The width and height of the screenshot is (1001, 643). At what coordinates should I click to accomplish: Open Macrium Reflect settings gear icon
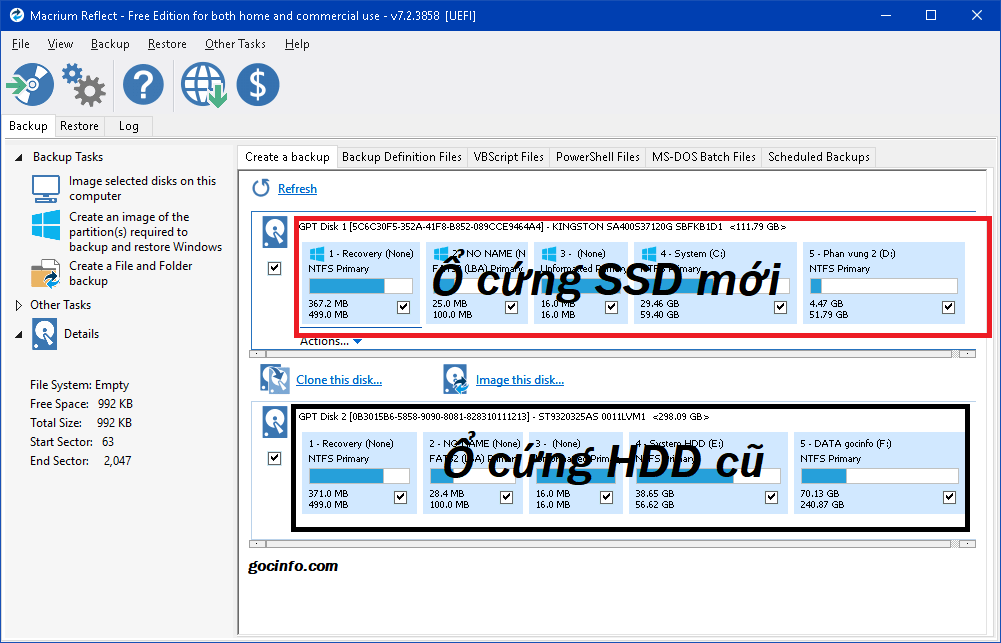tap(84, 84)
